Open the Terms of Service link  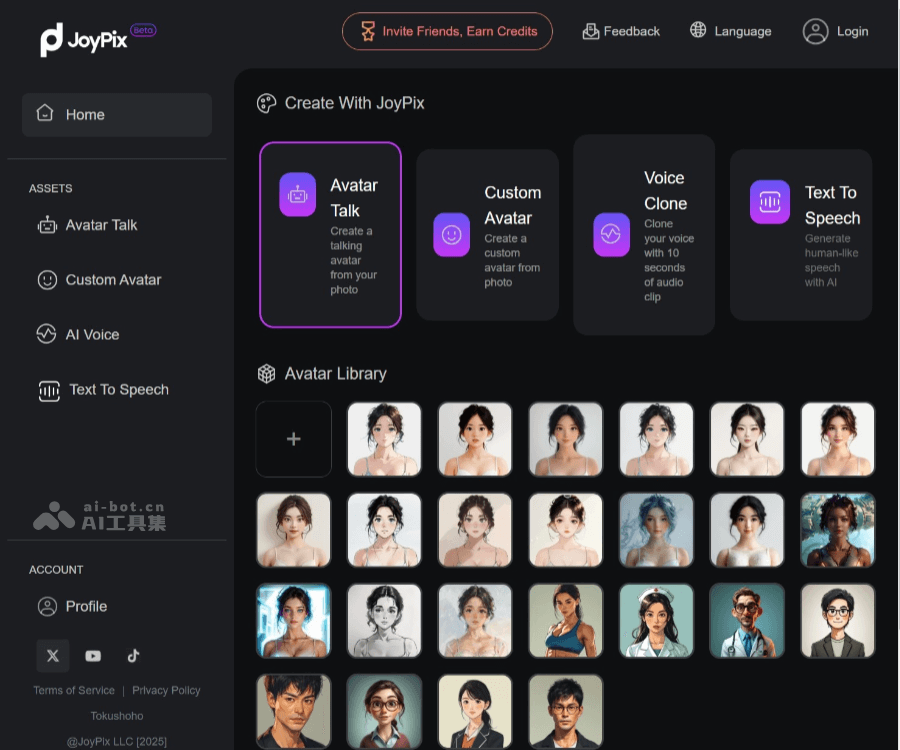pyautogui.click(x=74, y=690)
